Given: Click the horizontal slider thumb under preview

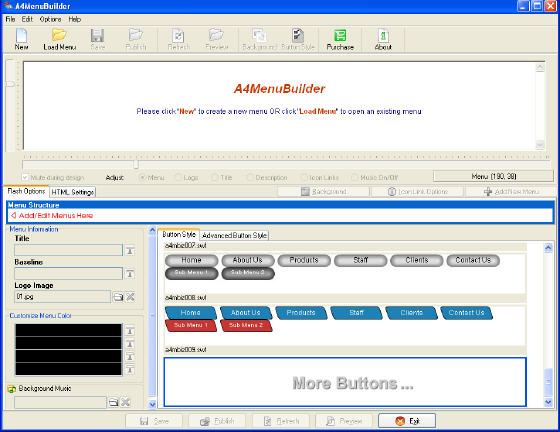Looking at the screenshot, I should (136, 164).
